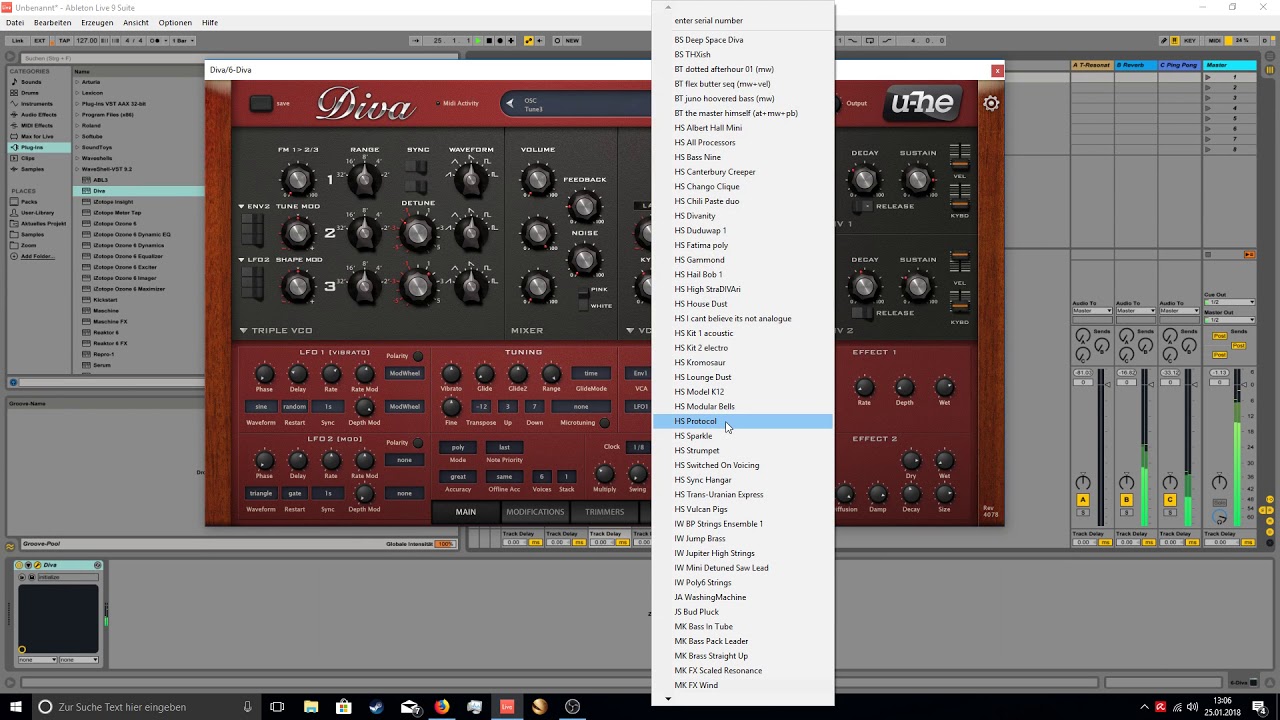The image size is (1280, 720).
Task: Toggle the computer MIDI keyboard button
Action: click(x=1175, y=40)
